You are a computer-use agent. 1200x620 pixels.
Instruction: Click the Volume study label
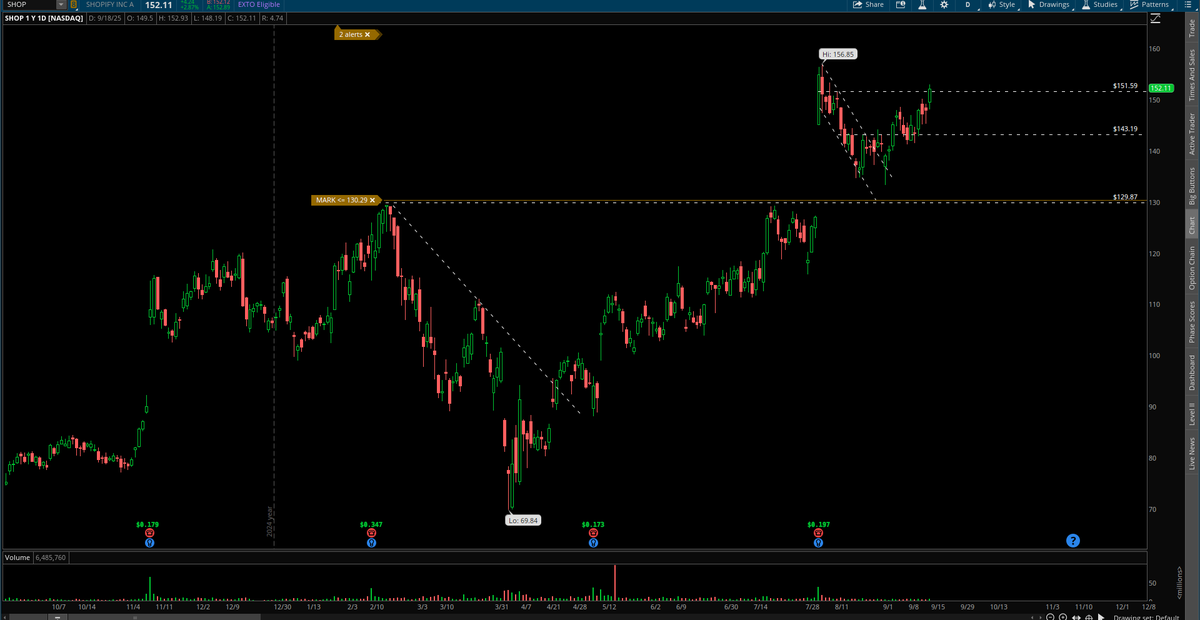(x=17, y=556)
